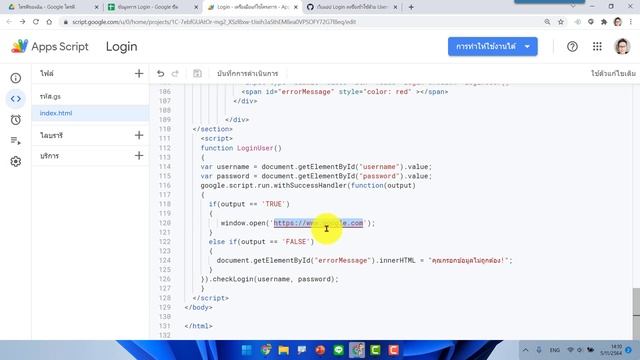This screenshot has height=360, width=640.
Task: Open a new browser tab
Action: pyautogui.click(x=411, y=7)
